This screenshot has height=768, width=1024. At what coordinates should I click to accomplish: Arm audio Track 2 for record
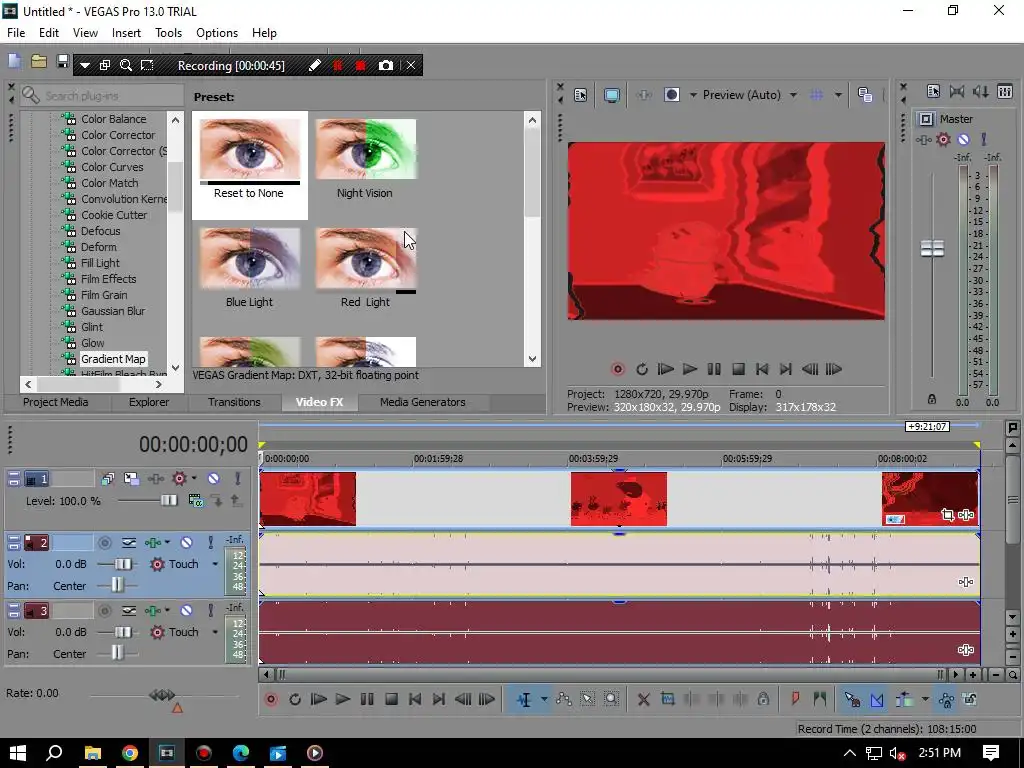104,542
